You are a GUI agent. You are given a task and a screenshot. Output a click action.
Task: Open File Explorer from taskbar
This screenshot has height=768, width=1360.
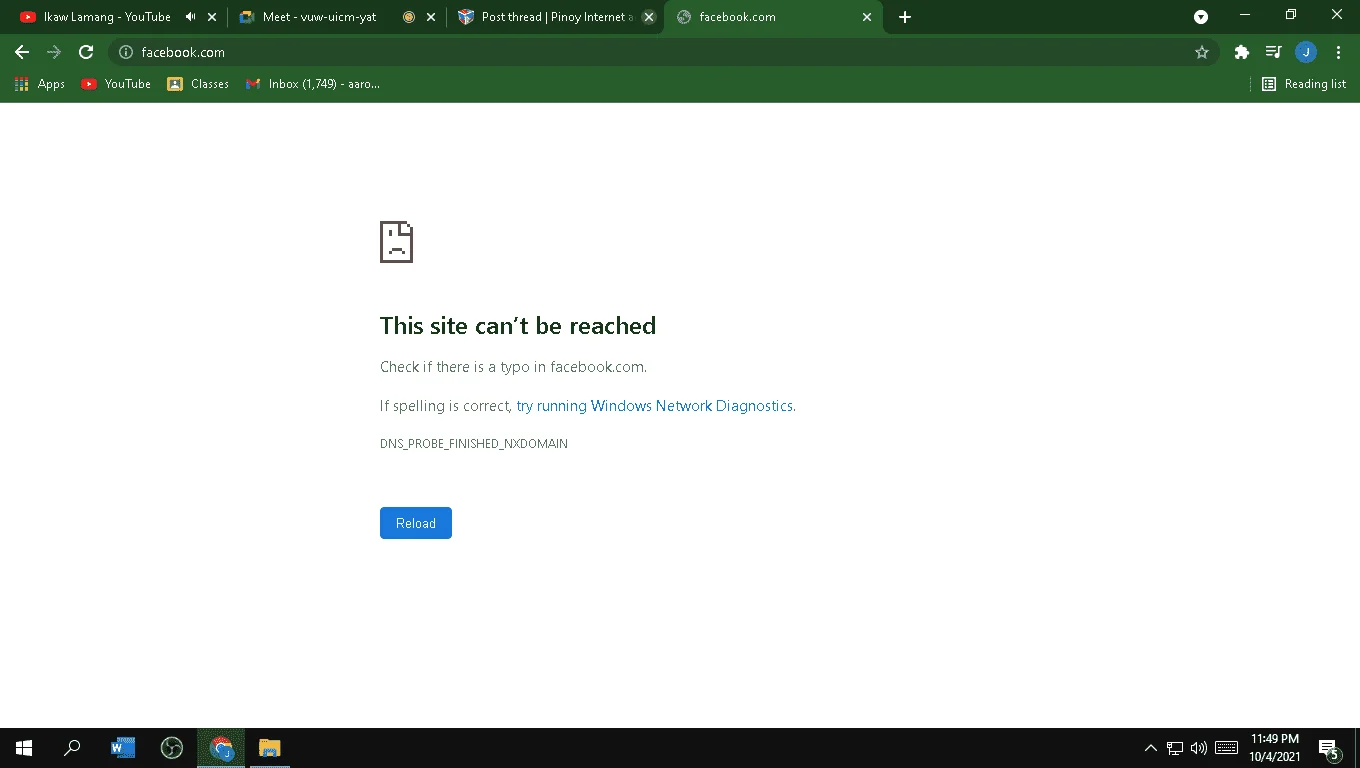[270, 747]
